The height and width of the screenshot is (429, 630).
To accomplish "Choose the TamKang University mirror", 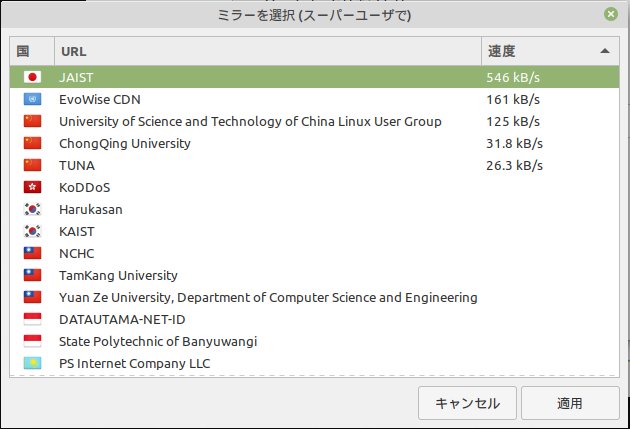I will pos(314,275).
